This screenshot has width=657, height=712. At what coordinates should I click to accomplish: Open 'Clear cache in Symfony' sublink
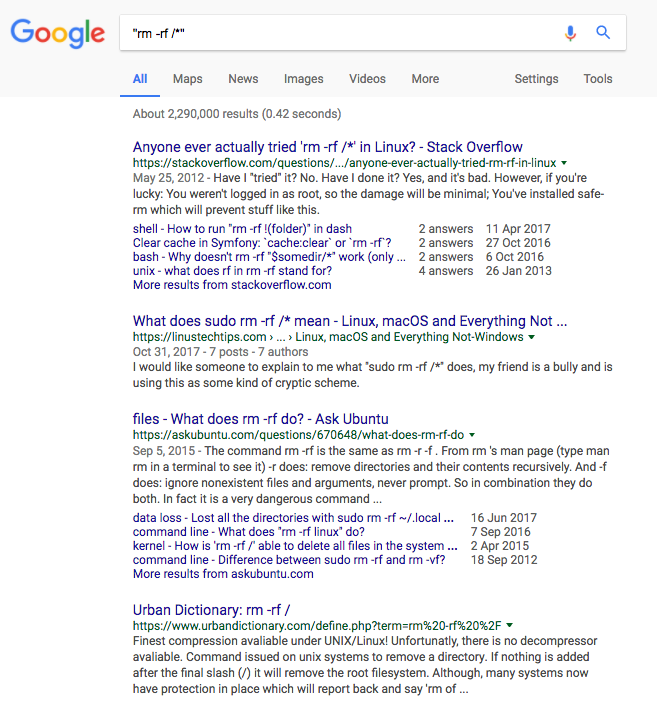(x=262, y=243)
